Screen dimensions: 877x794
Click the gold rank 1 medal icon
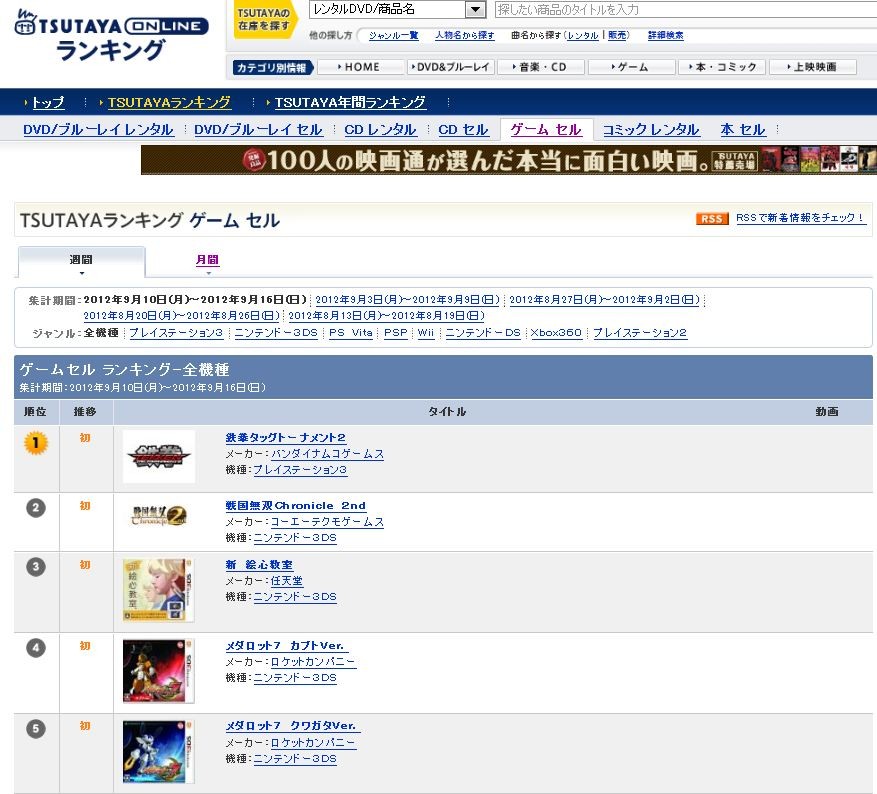[x=36, y=443]
